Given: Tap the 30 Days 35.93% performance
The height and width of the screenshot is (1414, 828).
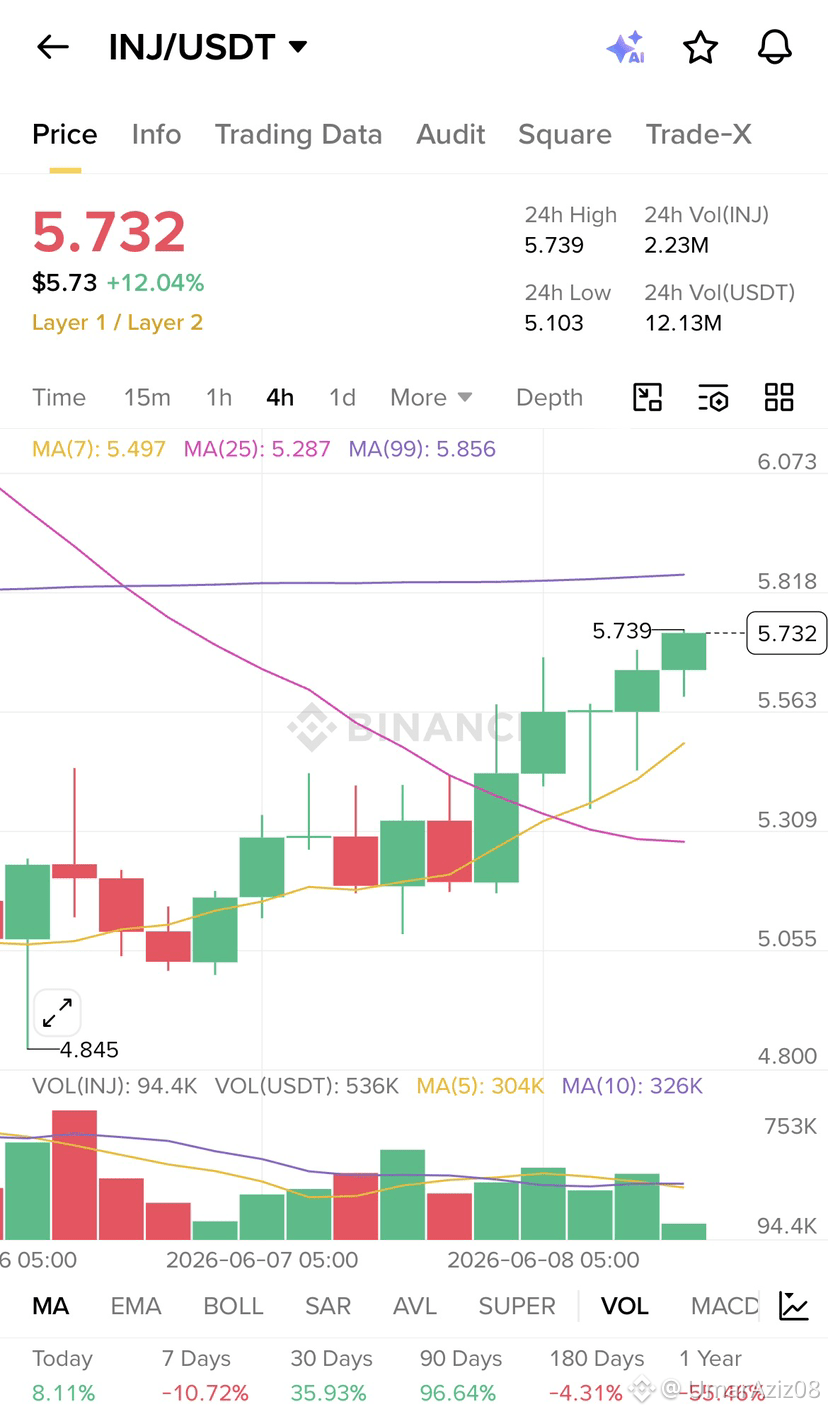Looking at the screenshot, I should [x=331, y=1375].
